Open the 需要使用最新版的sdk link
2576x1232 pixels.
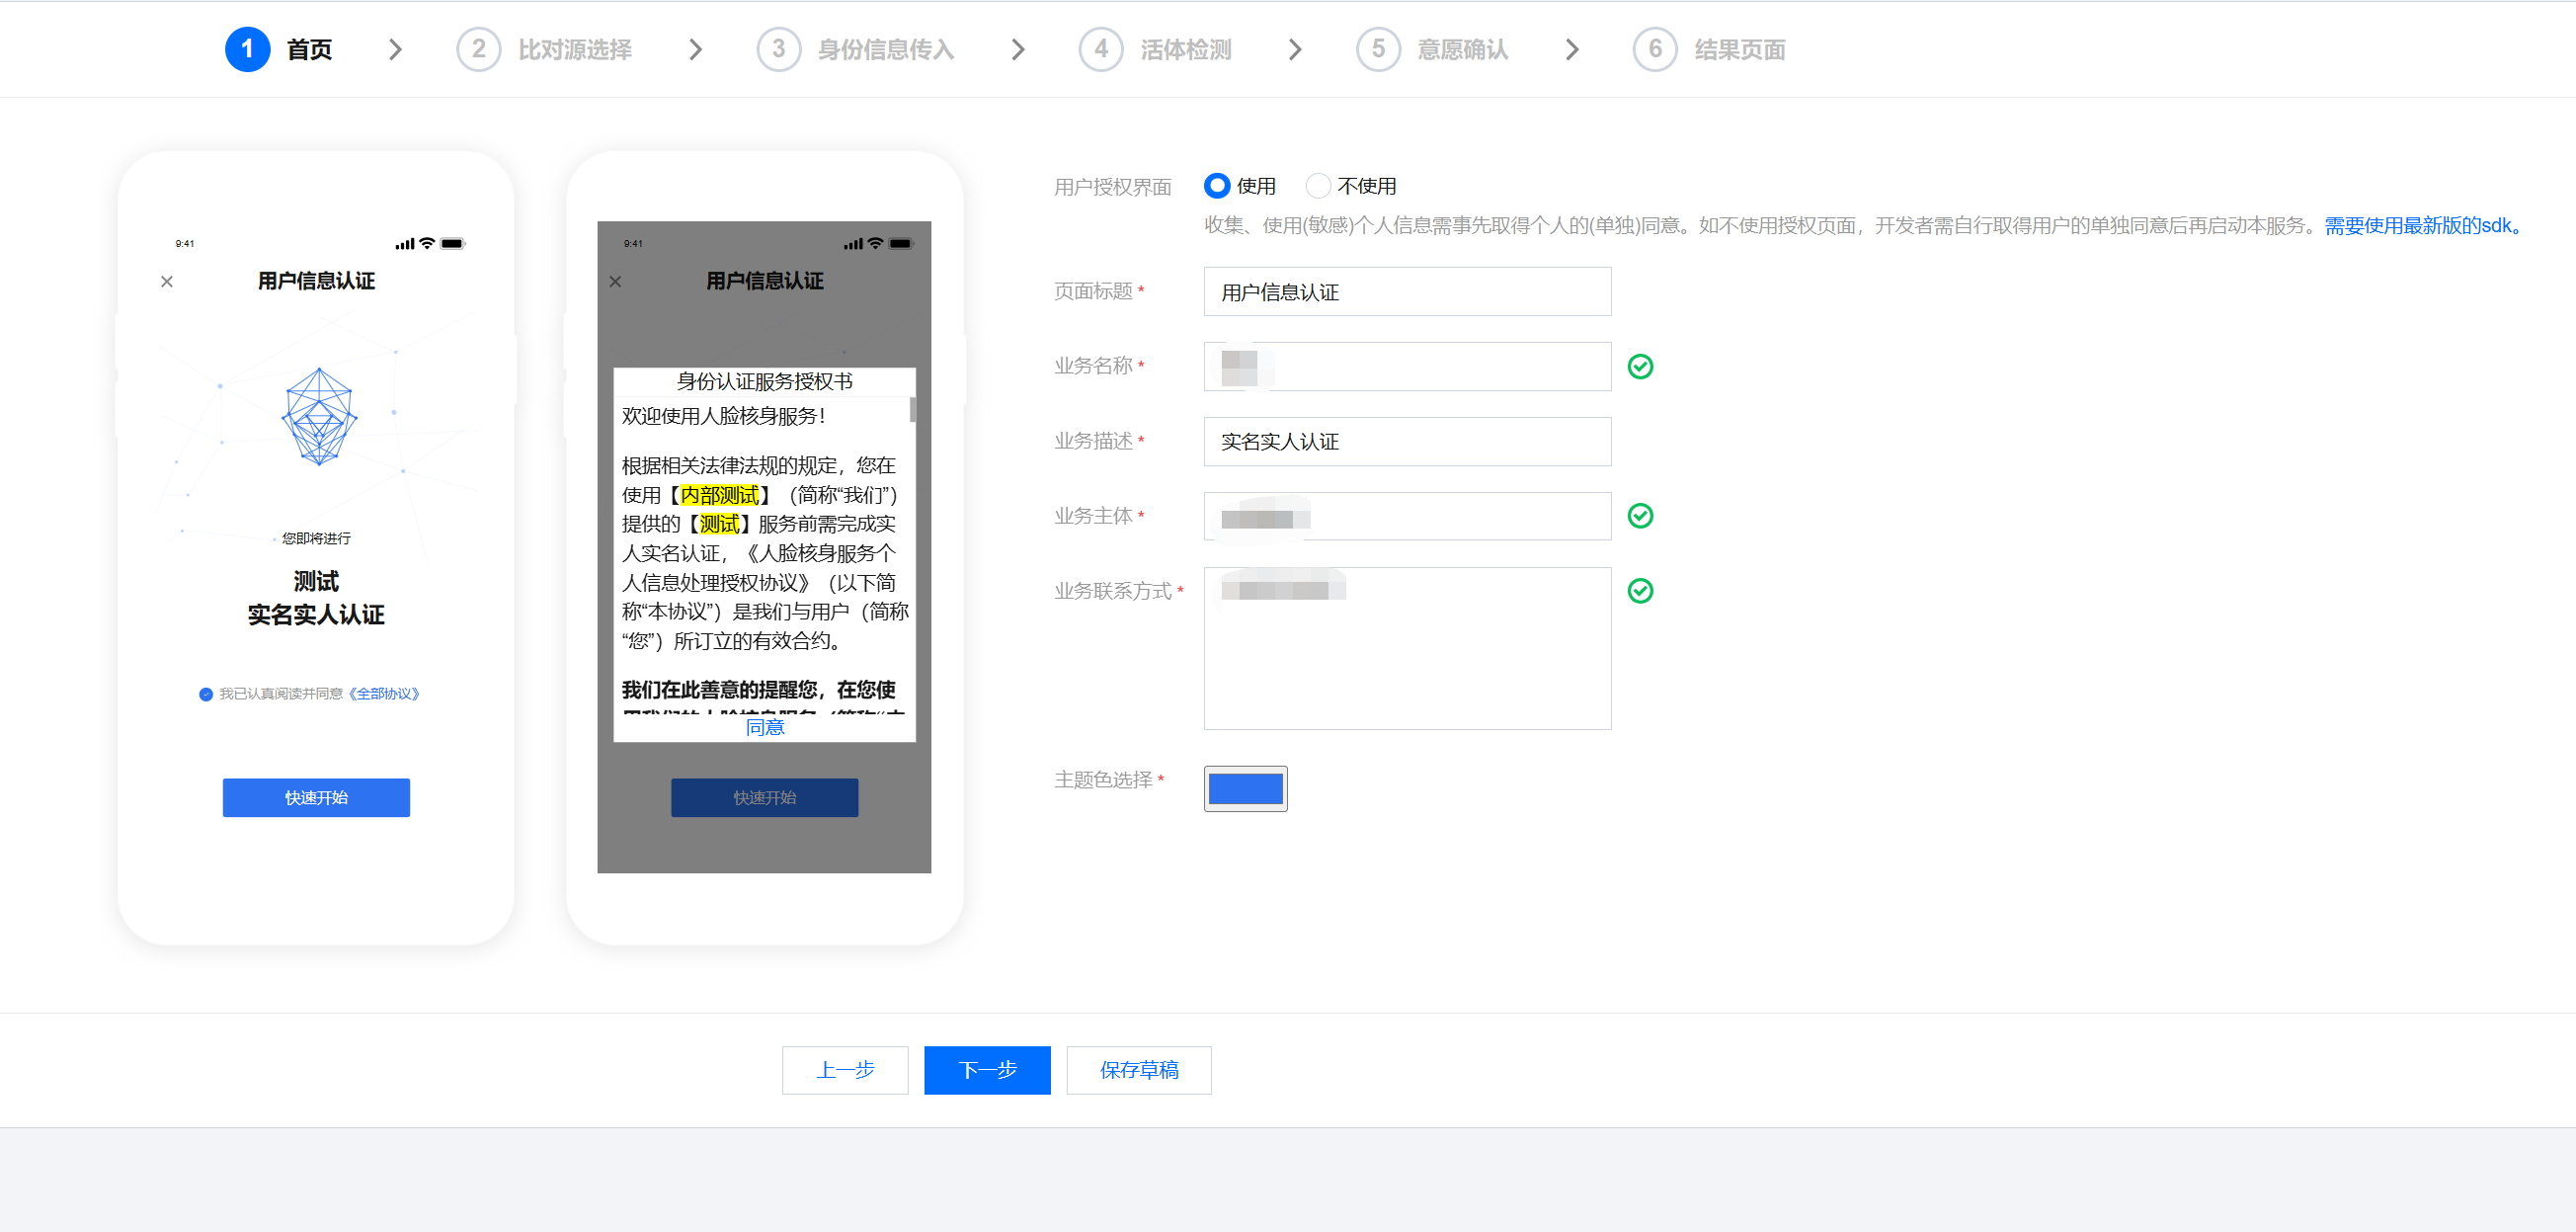point(2421,226)
